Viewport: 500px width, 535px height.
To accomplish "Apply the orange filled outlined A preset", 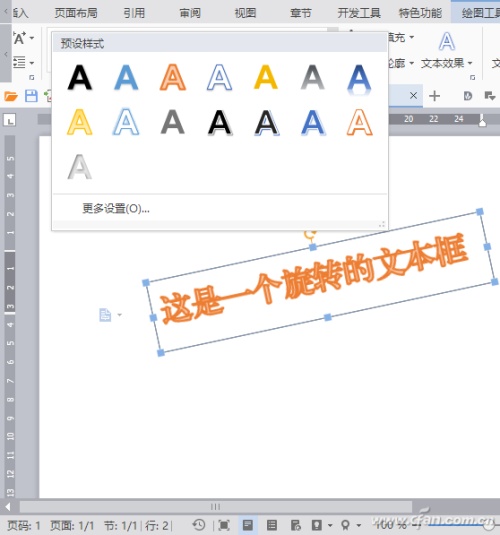I will (x=173, y=77).
